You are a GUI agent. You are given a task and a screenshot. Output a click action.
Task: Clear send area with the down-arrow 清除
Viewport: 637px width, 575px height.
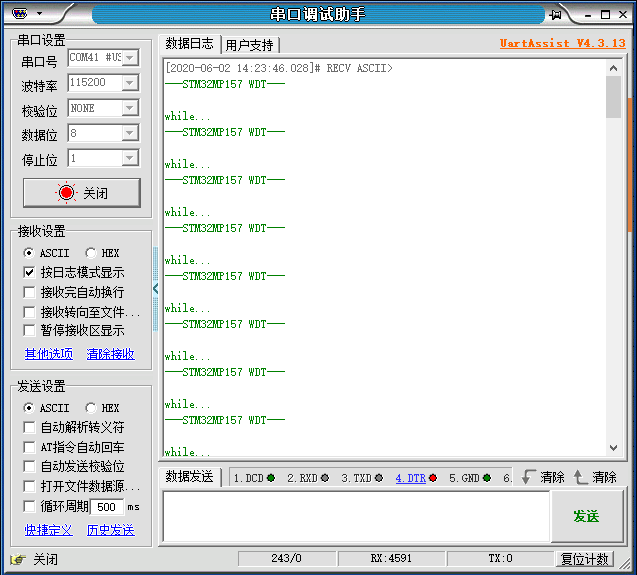click(543, 477)
